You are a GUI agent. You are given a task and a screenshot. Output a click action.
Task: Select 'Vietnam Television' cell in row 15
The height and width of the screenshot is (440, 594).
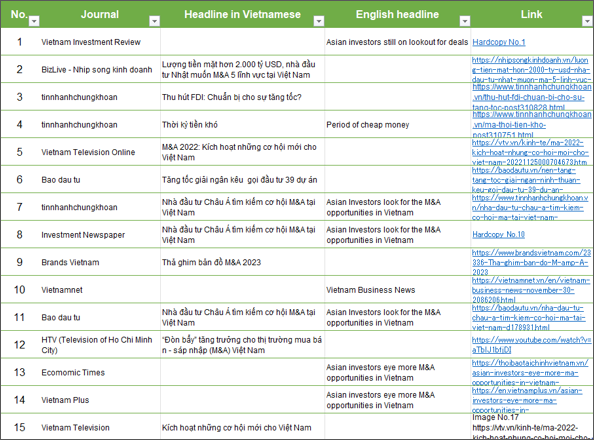[100, 427]
